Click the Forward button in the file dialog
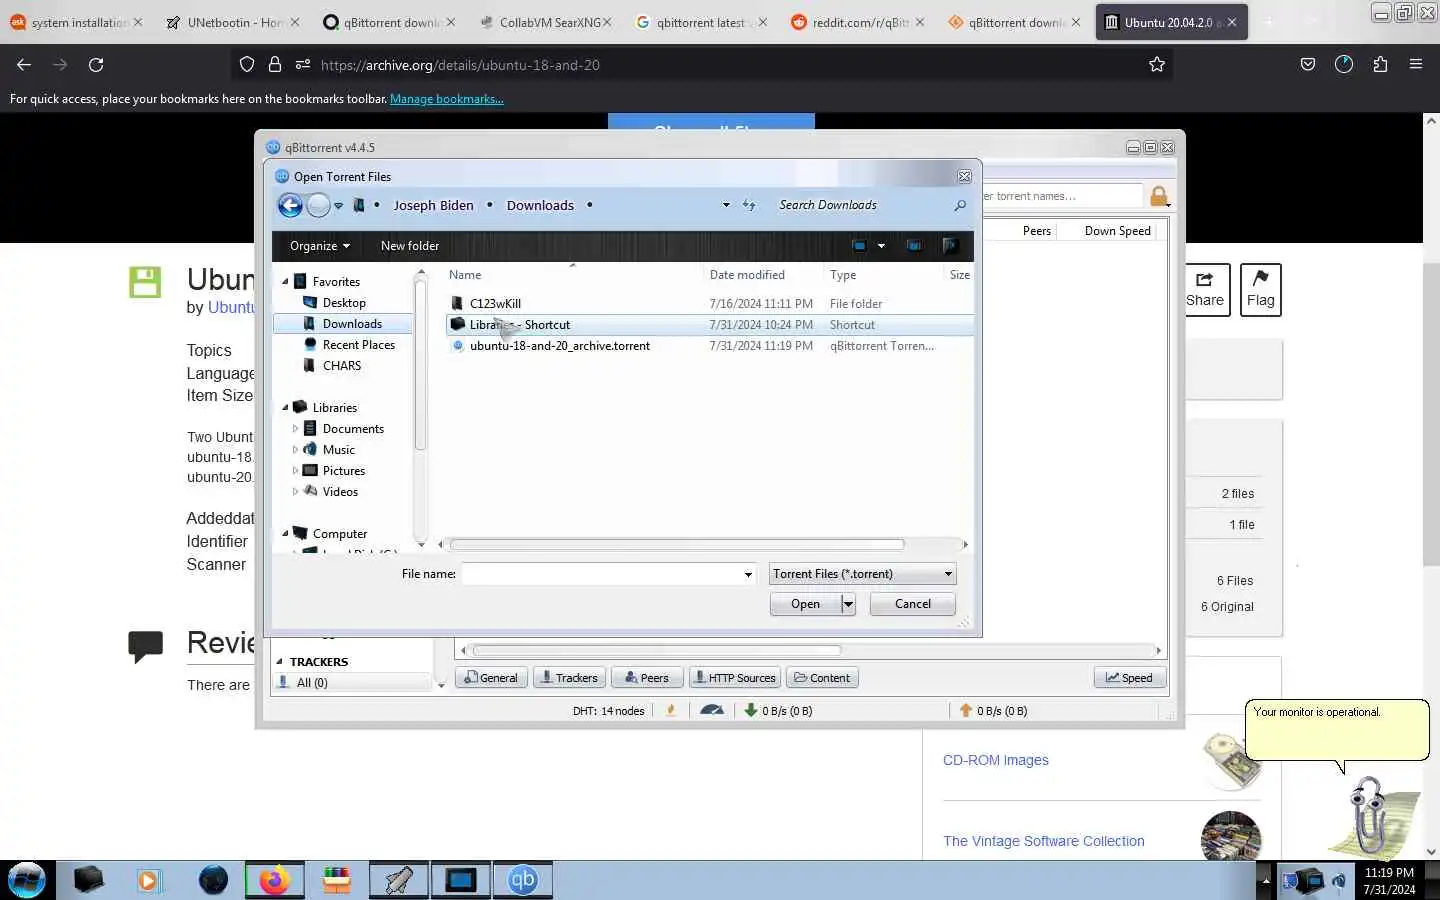The width and height of the screenshot is (1440, 900). coord(318,205)
